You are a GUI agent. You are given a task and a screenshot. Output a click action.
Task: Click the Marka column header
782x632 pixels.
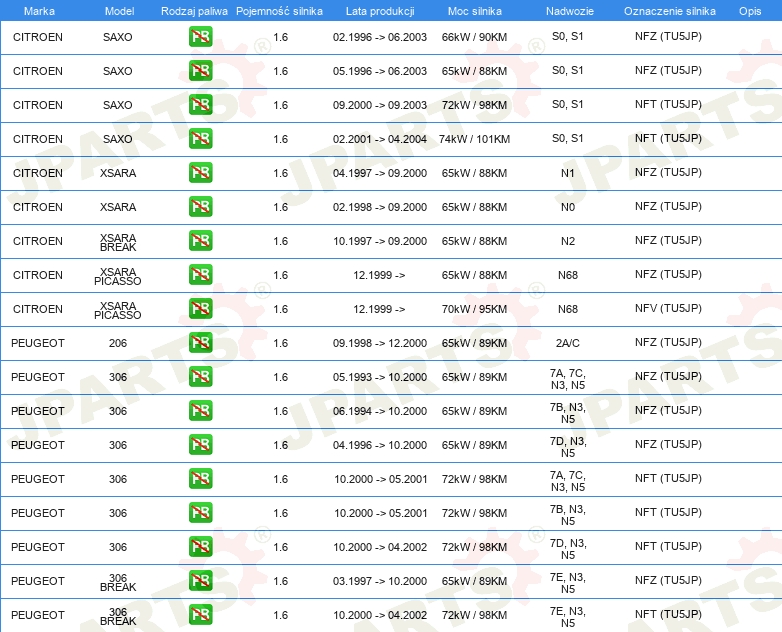tap(39, 11)
